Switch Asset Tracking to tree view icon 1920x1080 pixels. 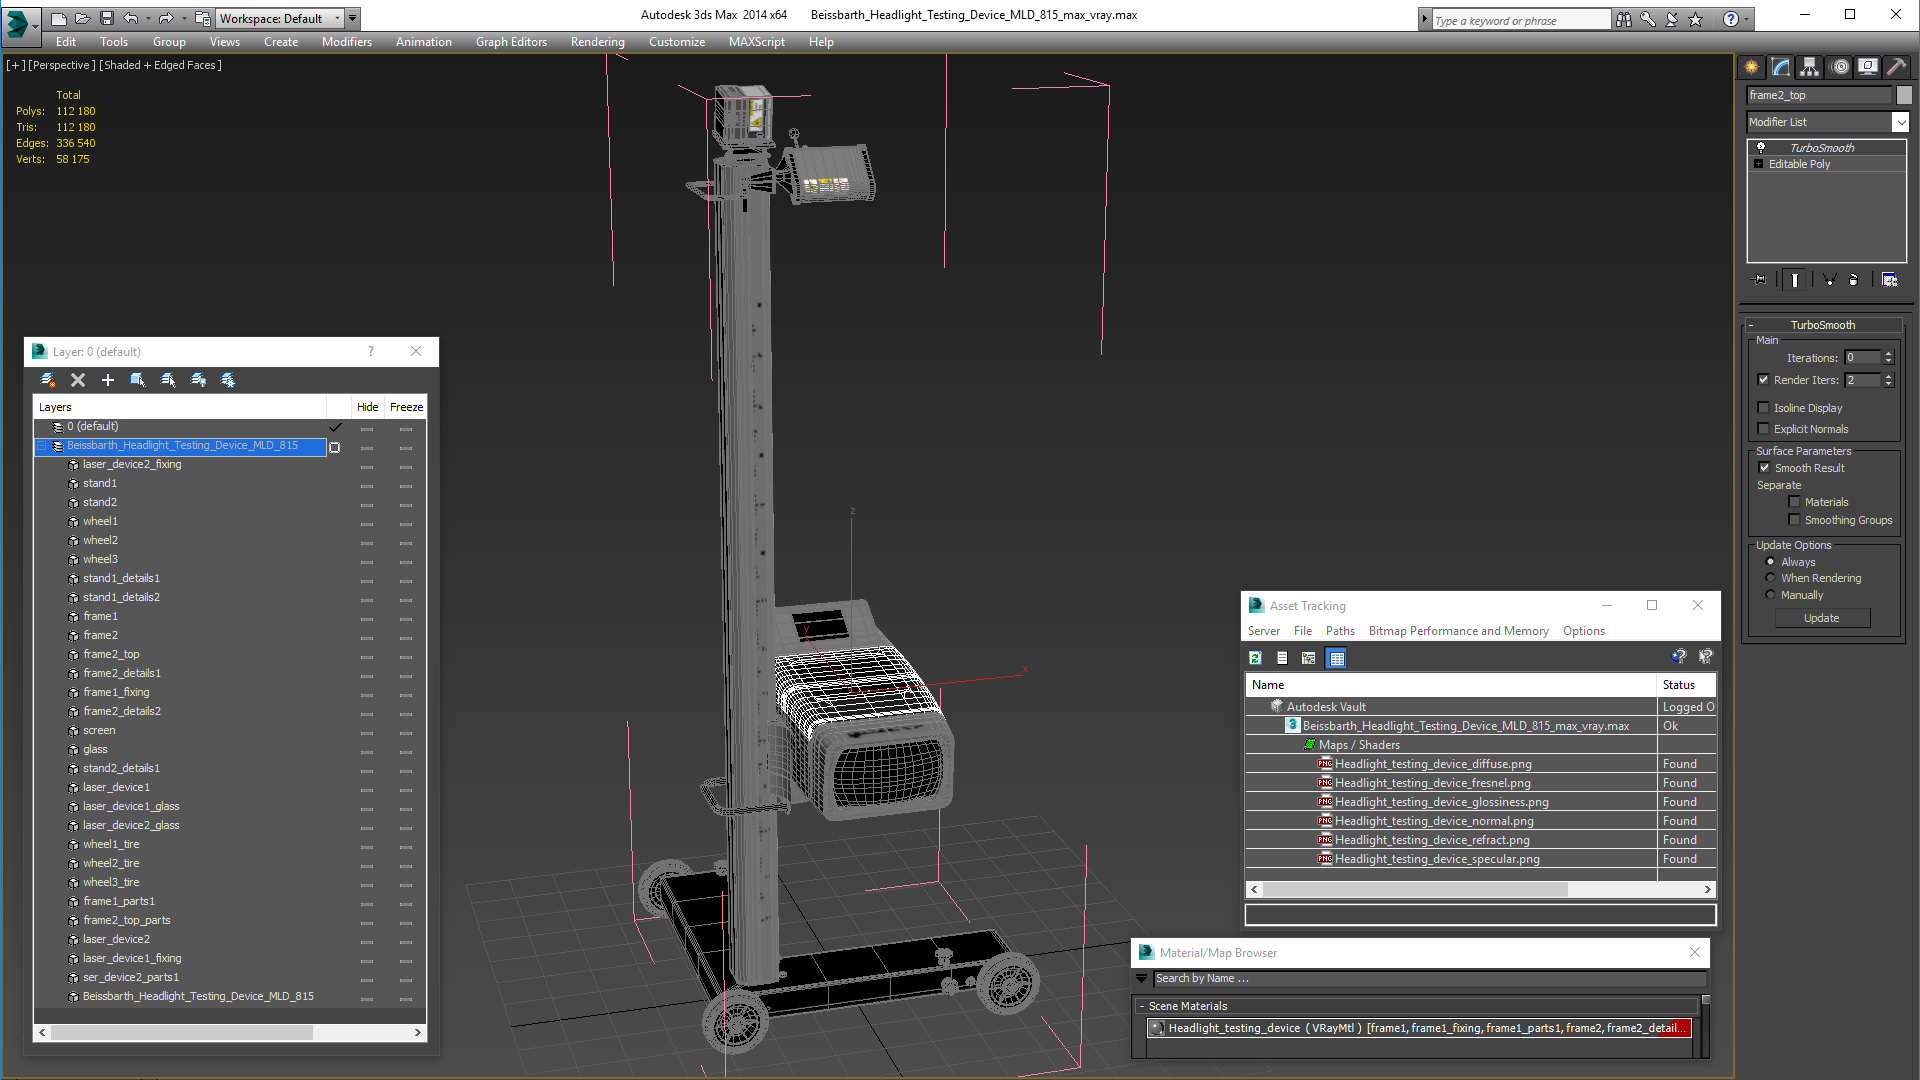coord(1308,658)
